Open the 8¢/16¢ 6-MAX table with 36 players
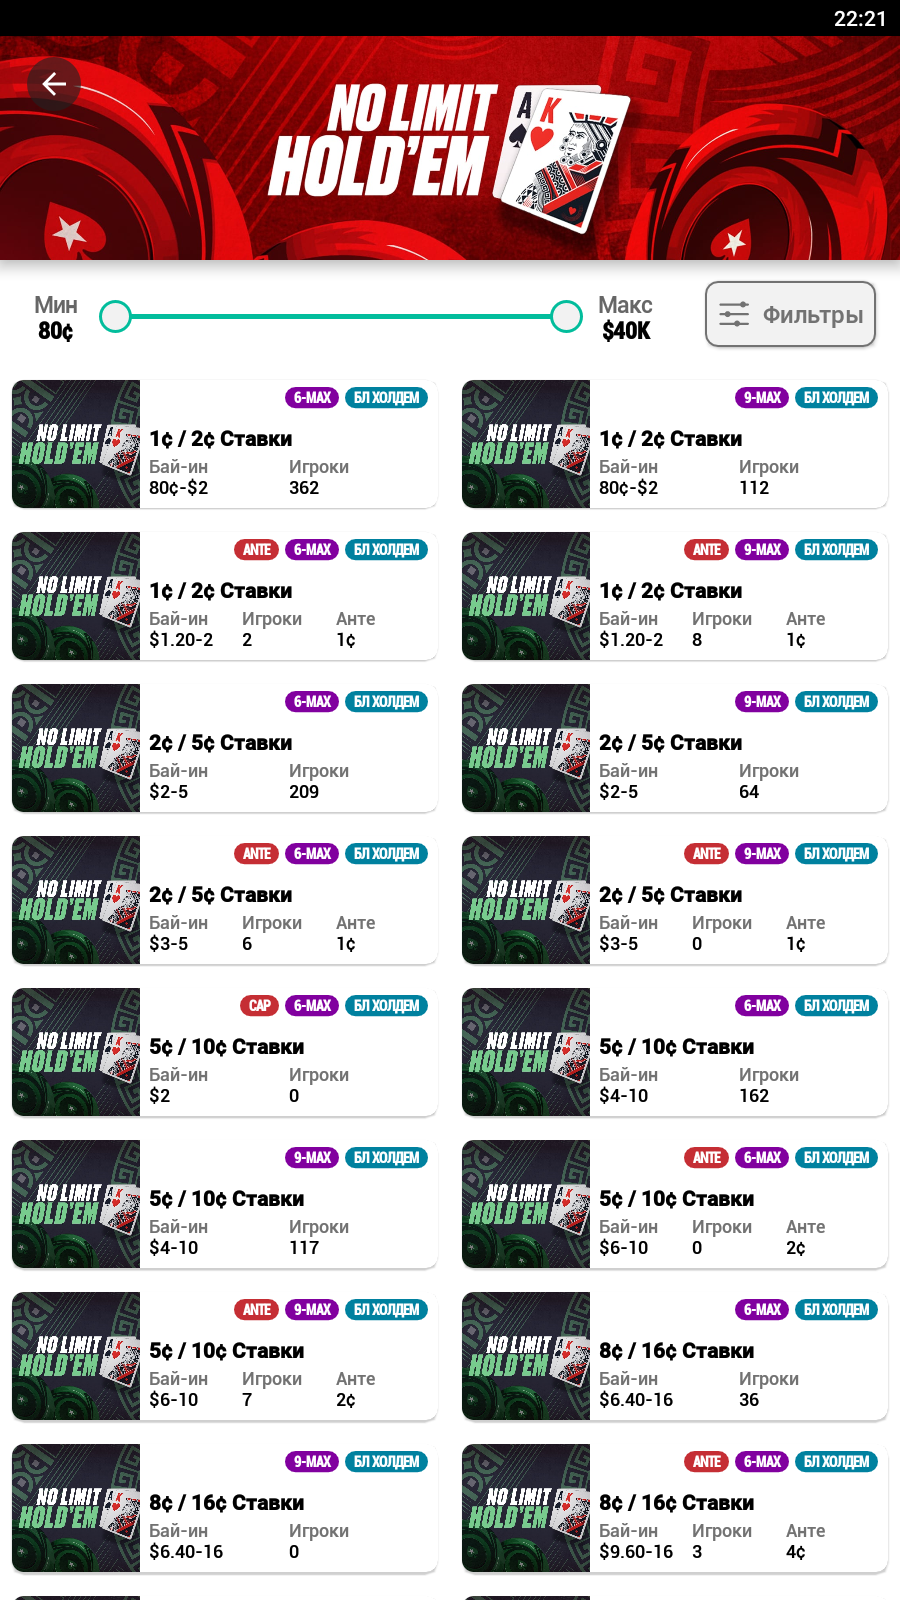The width and height of the screenshot is (900, 1600). [675, 1356]
